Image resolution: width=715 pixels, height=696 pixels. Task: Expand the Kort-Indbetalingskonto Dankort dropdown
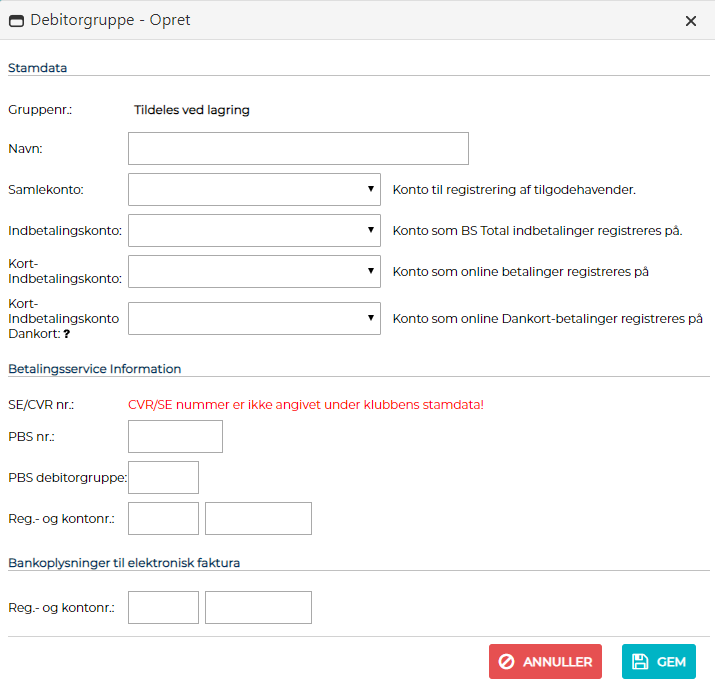point(254,319)
